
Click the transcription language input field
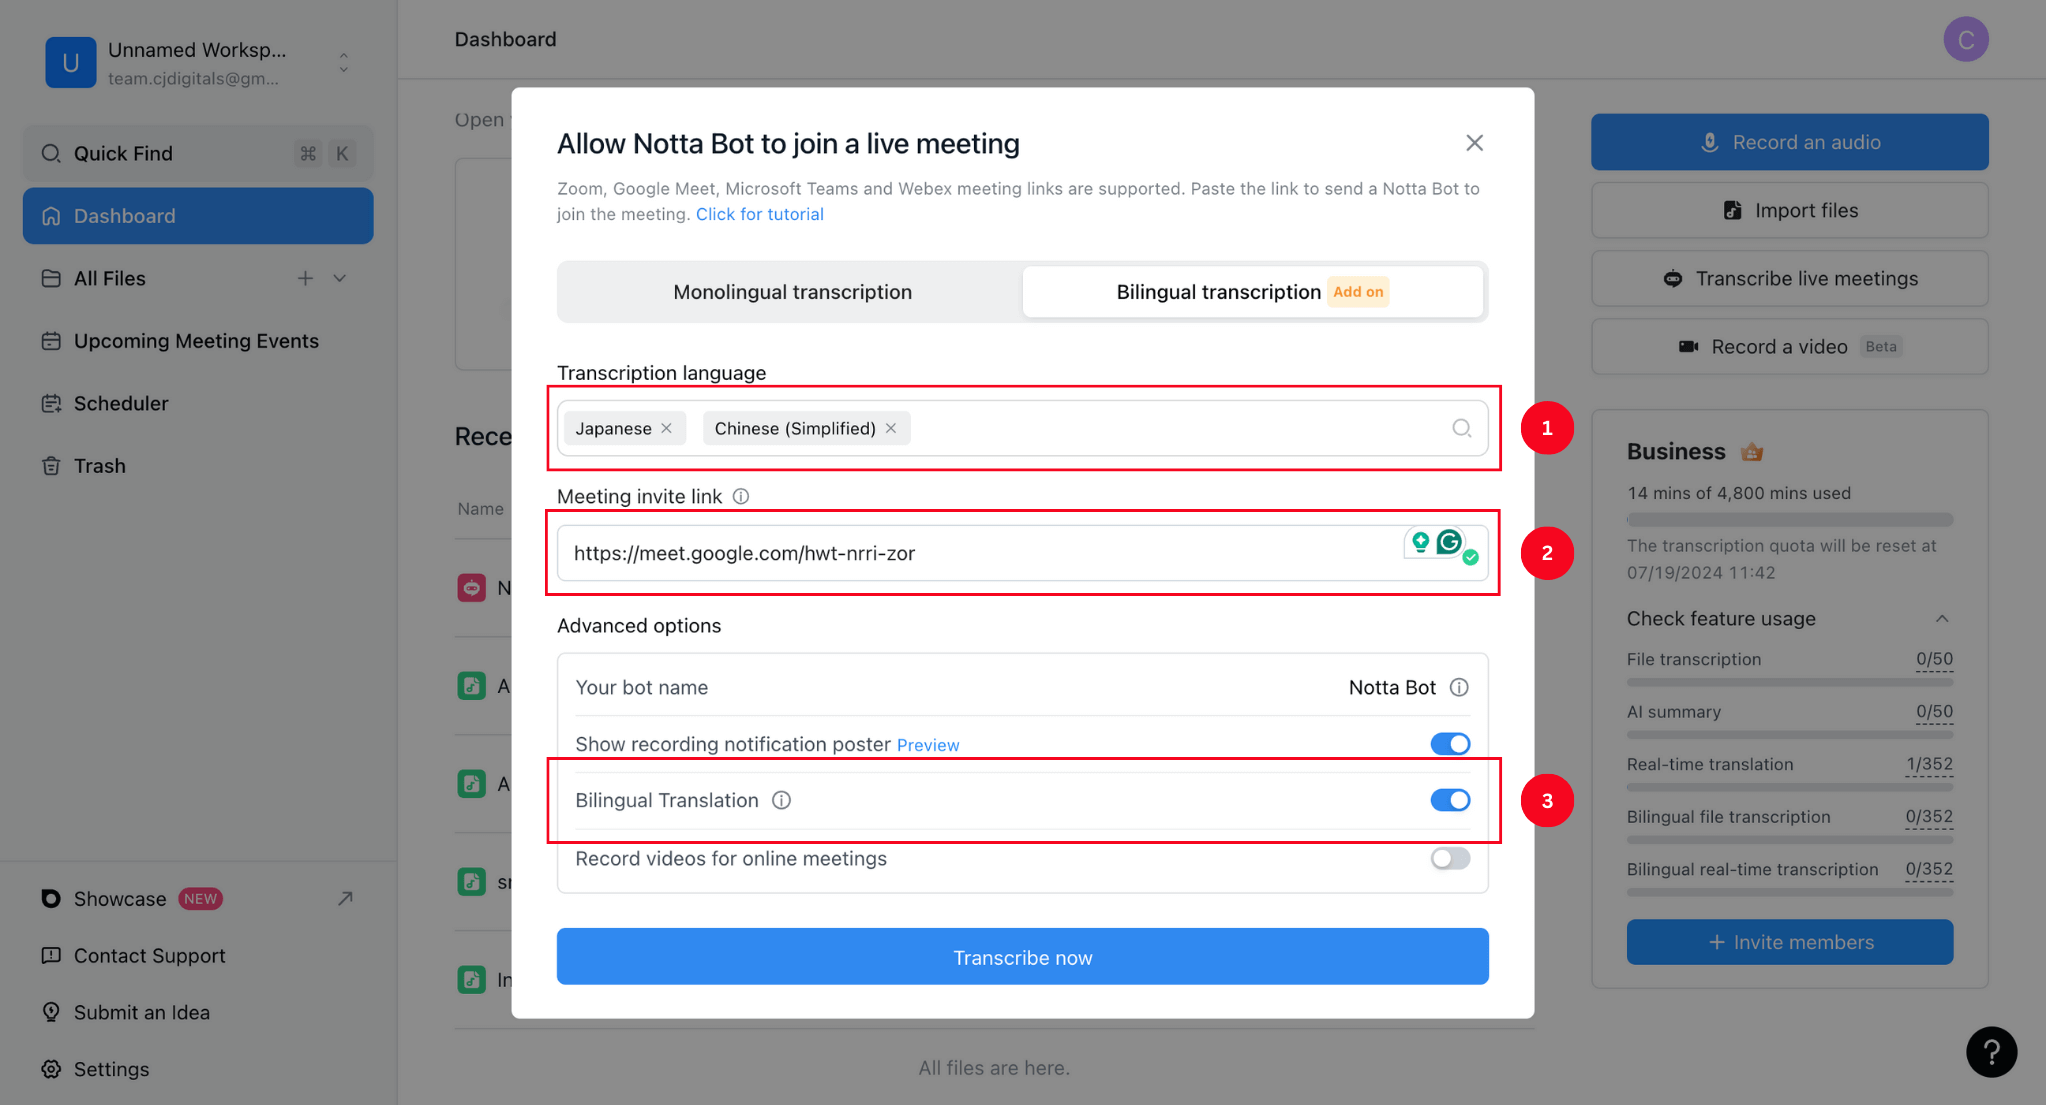[1022, 427]
